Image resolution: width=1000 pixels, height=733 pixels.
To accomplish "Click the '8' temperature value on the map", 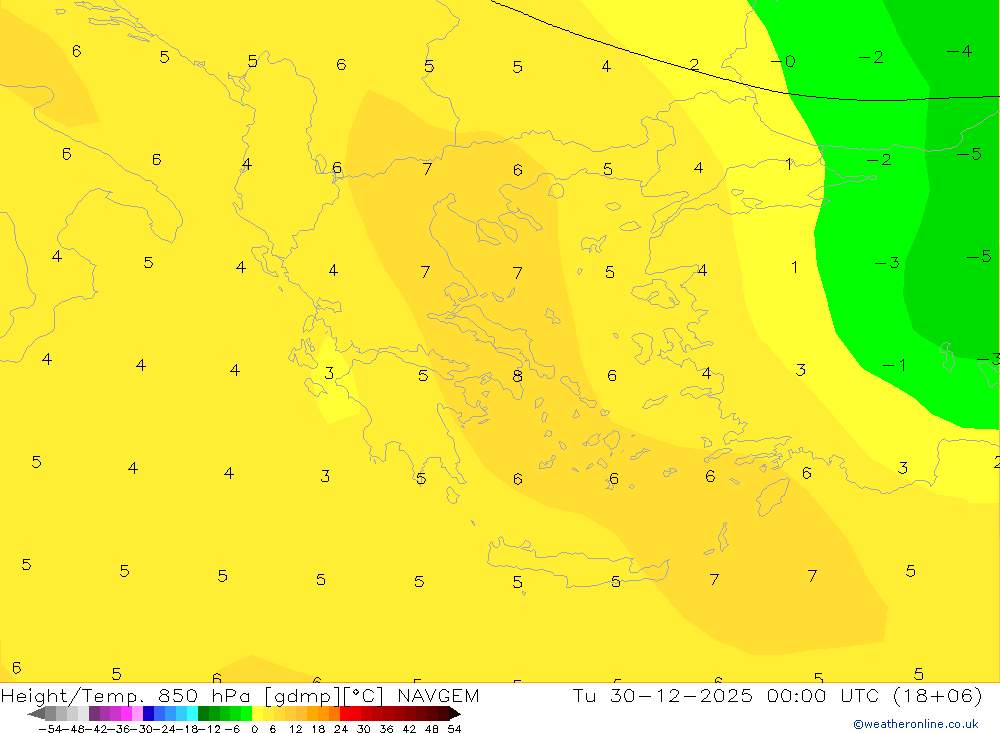I will tap(517, 376).
